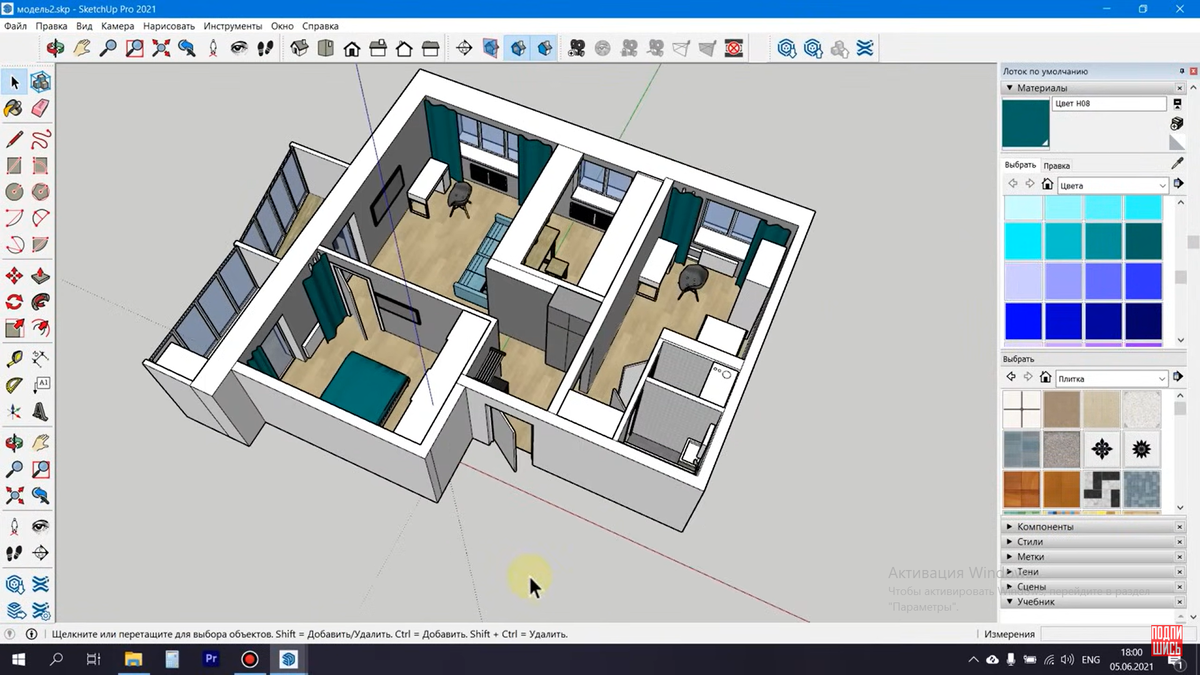Screen dimensions: 1200x675
Task: Switch to the Правка tab in Materials
Action: pyautogui.click(x=1056, y=165)
